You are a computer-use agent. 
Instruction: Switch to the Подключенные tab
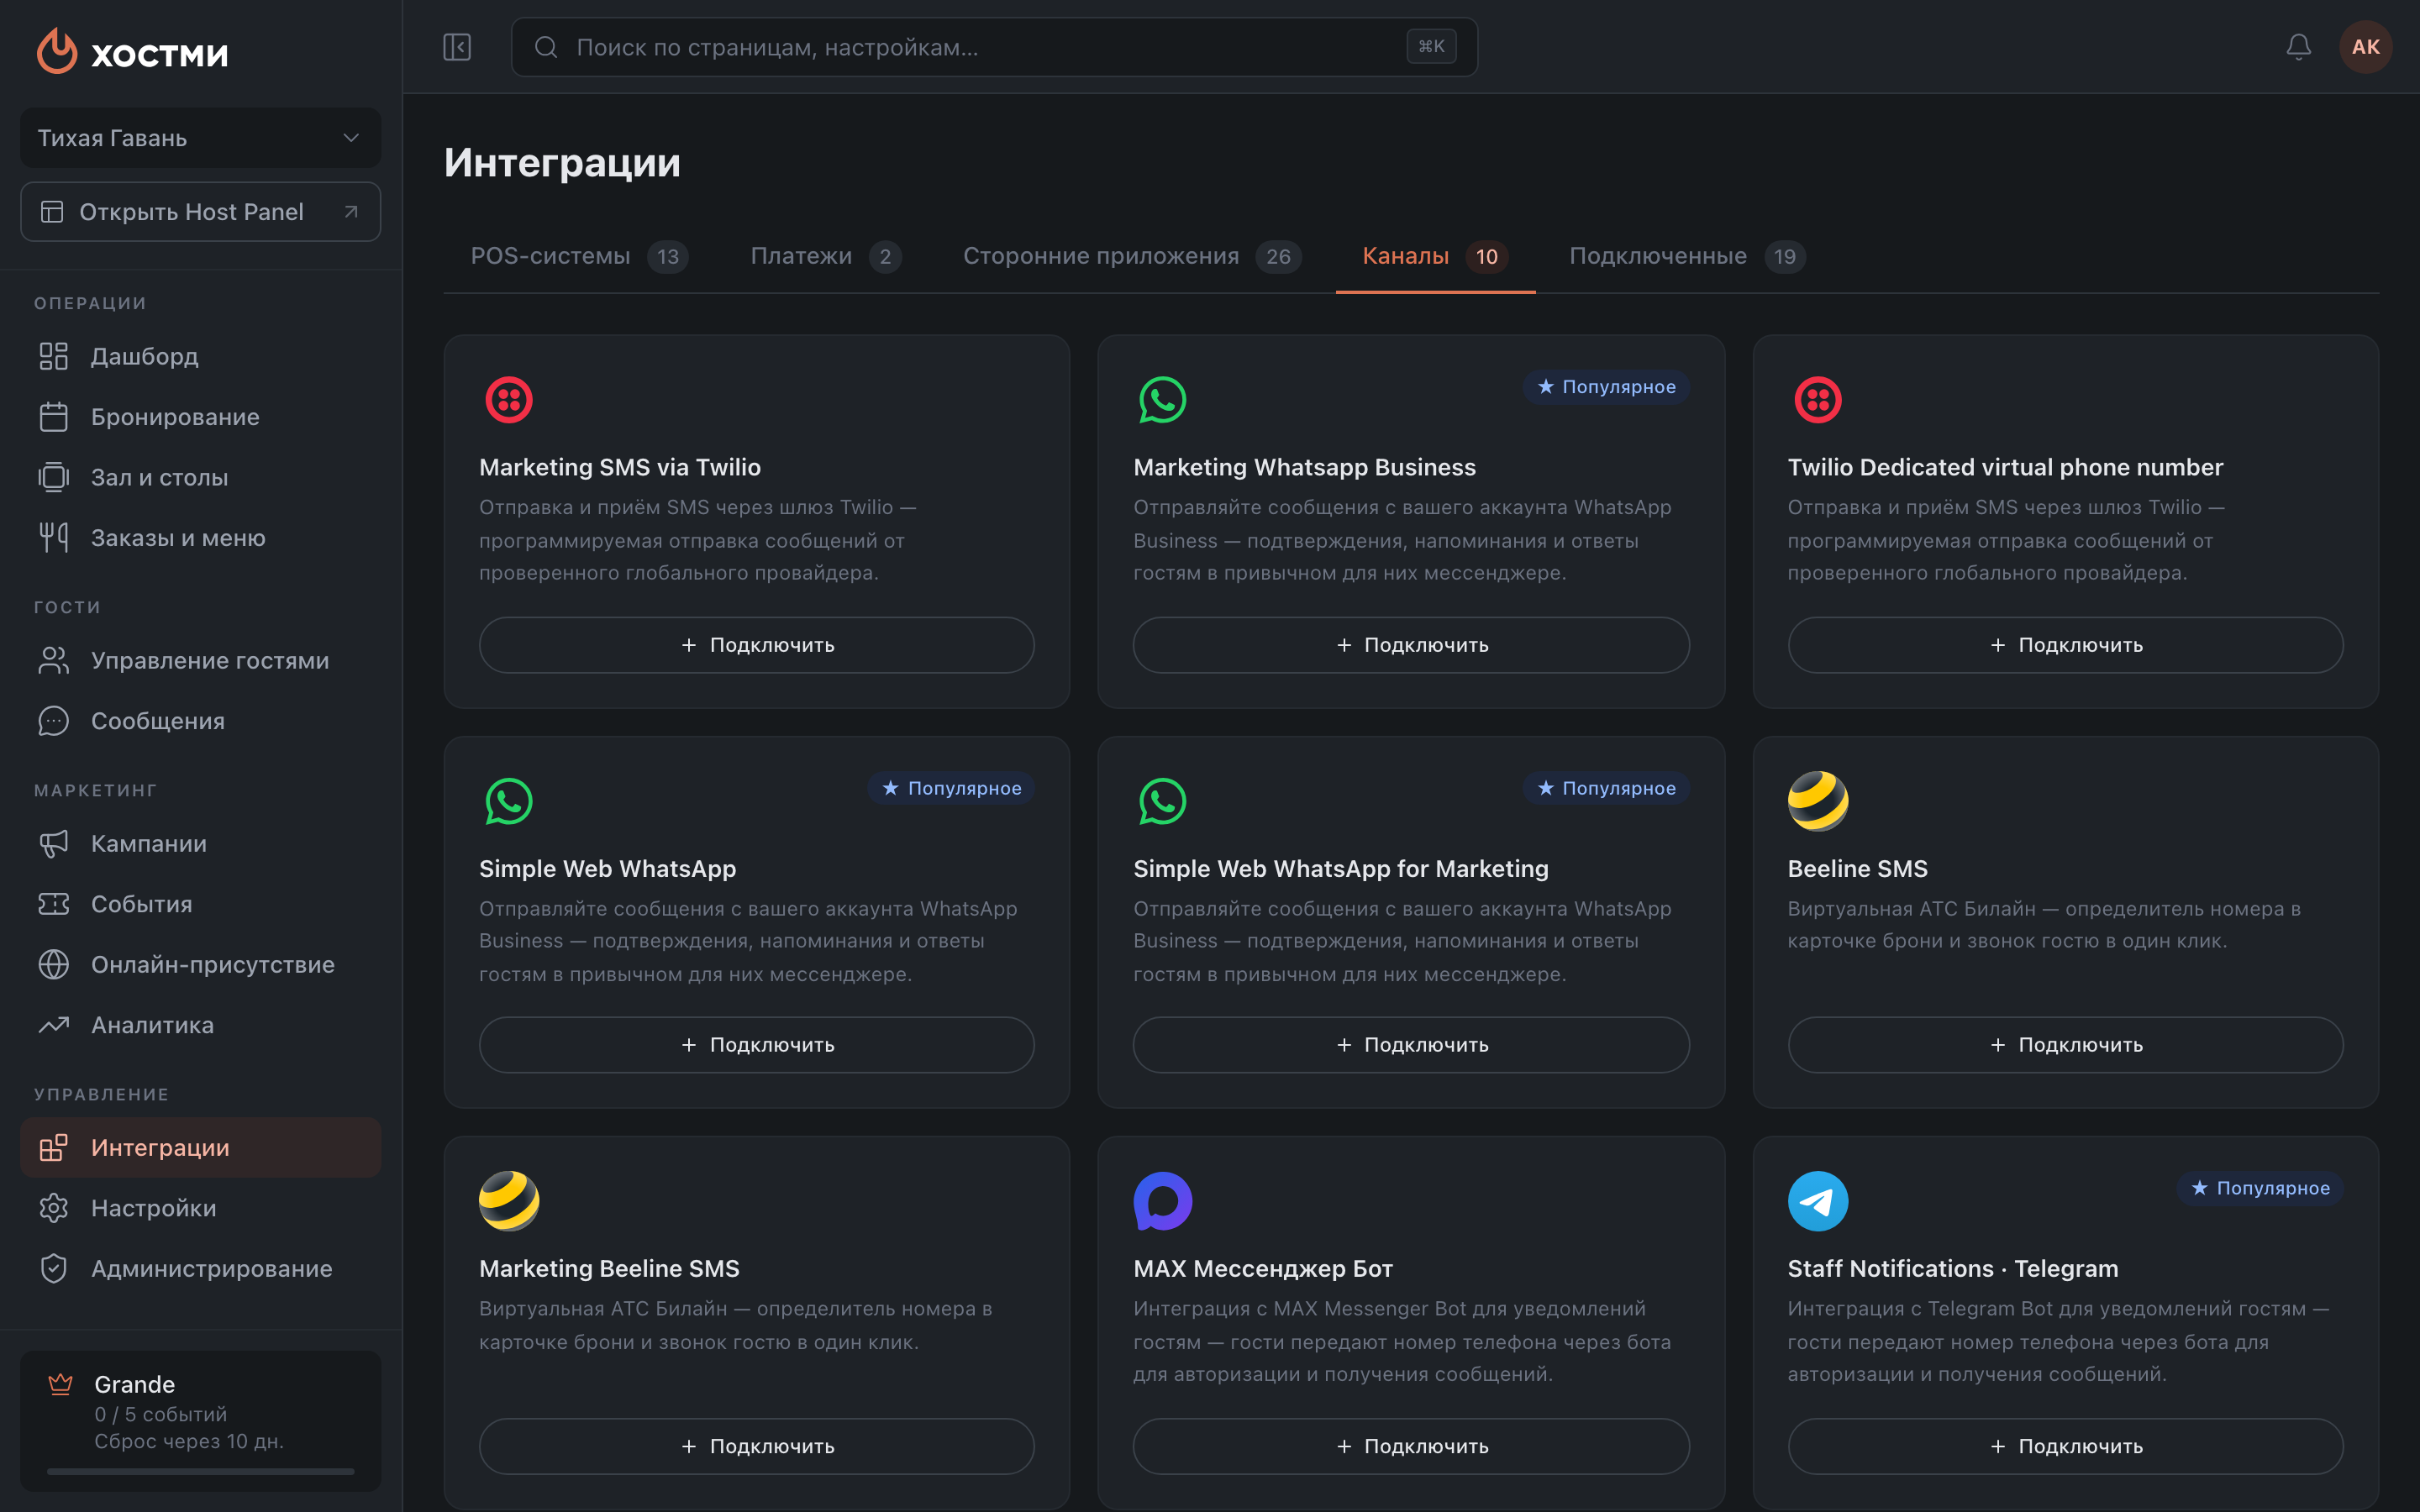[1687, 257]
